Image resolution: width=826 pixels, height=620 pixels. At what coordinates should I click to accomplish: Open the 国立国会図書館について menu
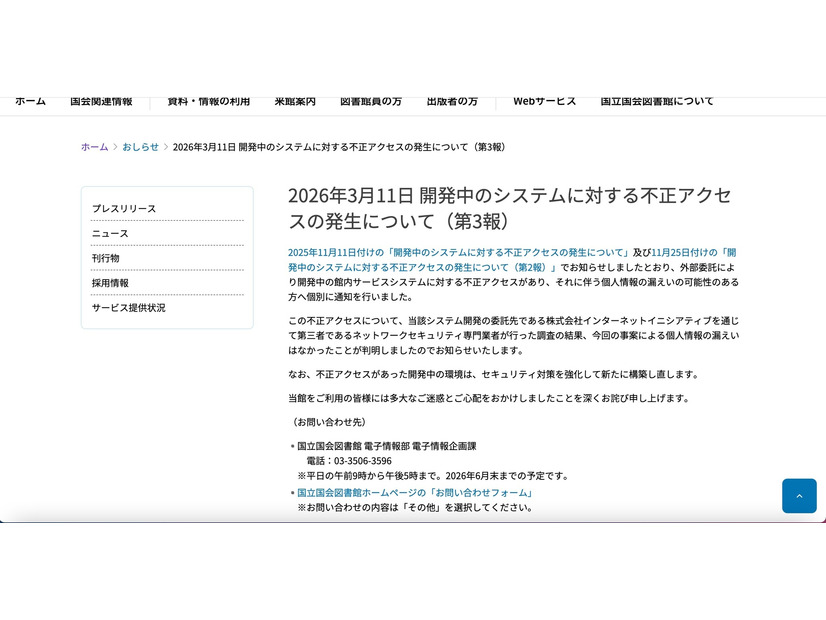(656, 101)
